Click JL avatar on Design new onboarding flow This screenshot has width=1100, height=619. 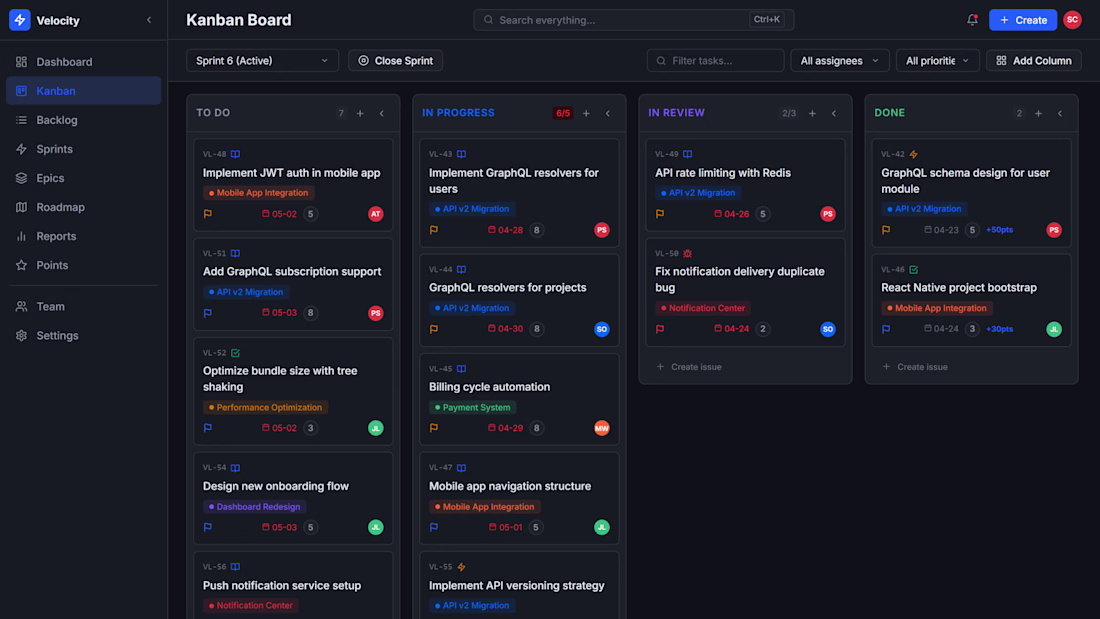376,527
